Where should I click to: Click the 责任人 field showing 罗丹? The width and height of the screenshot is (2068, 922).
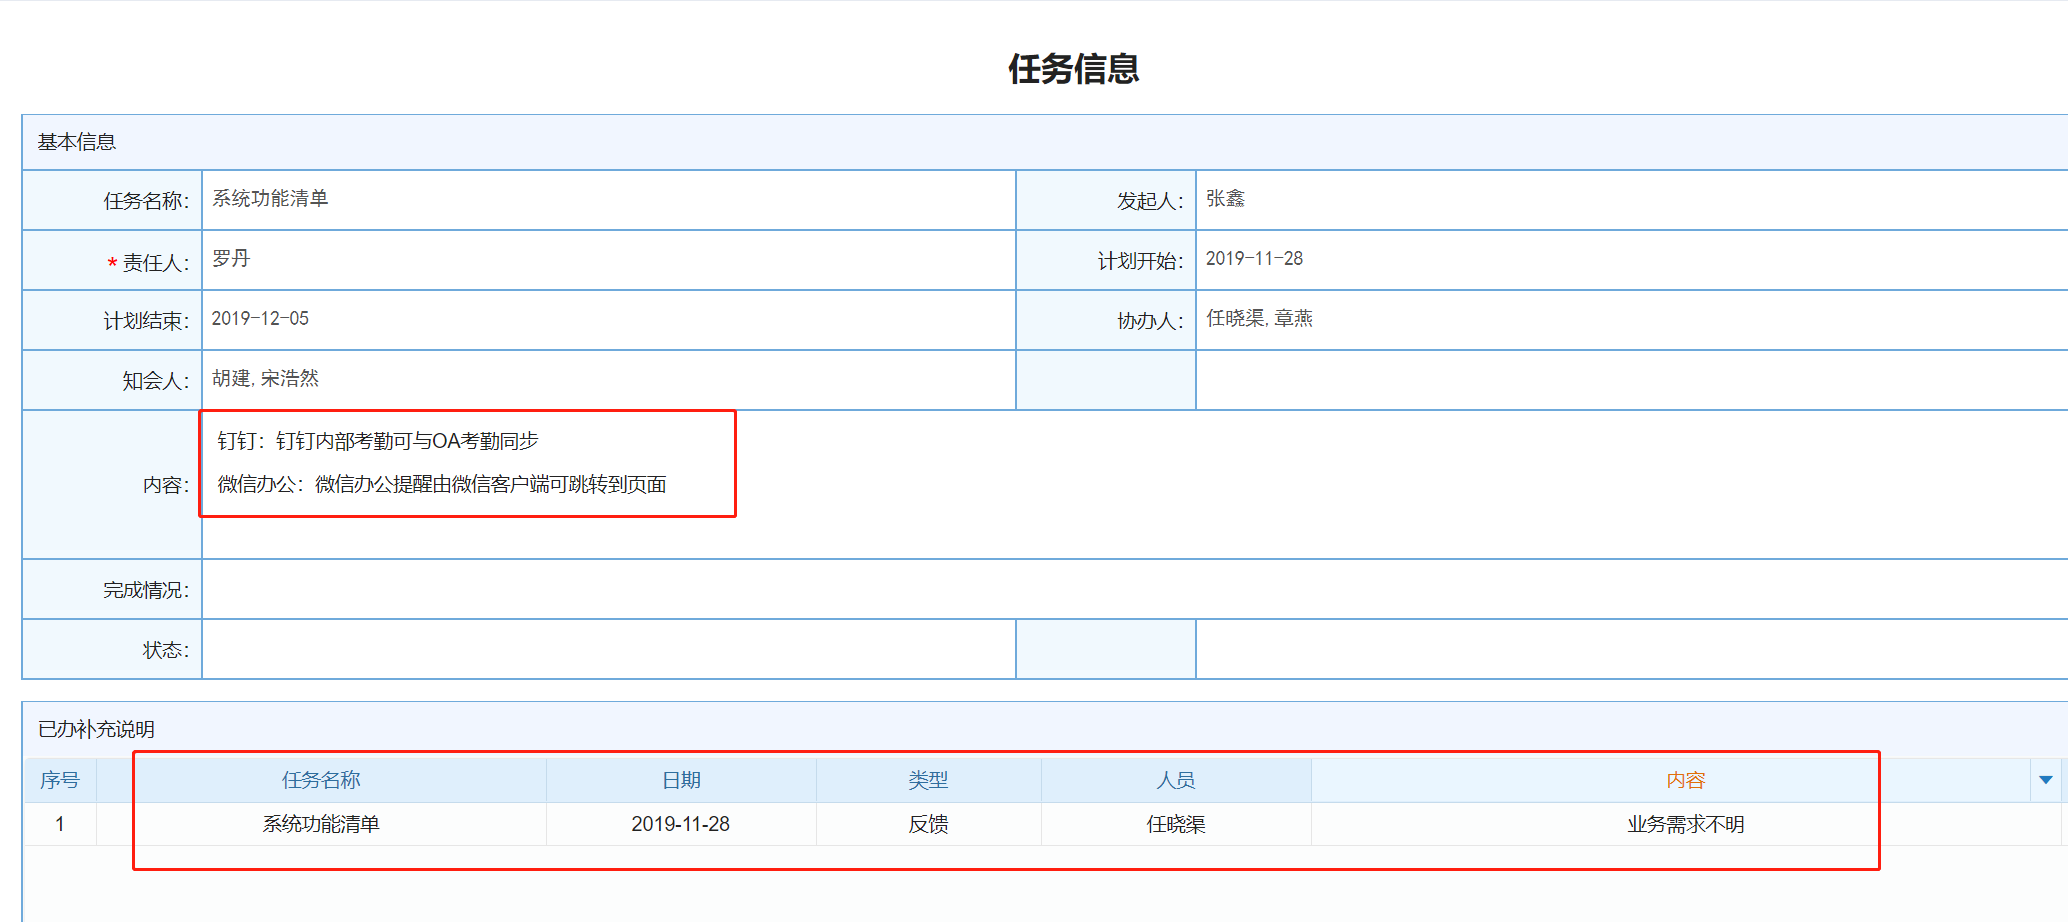pyautogui.click(x=608, y=260)
